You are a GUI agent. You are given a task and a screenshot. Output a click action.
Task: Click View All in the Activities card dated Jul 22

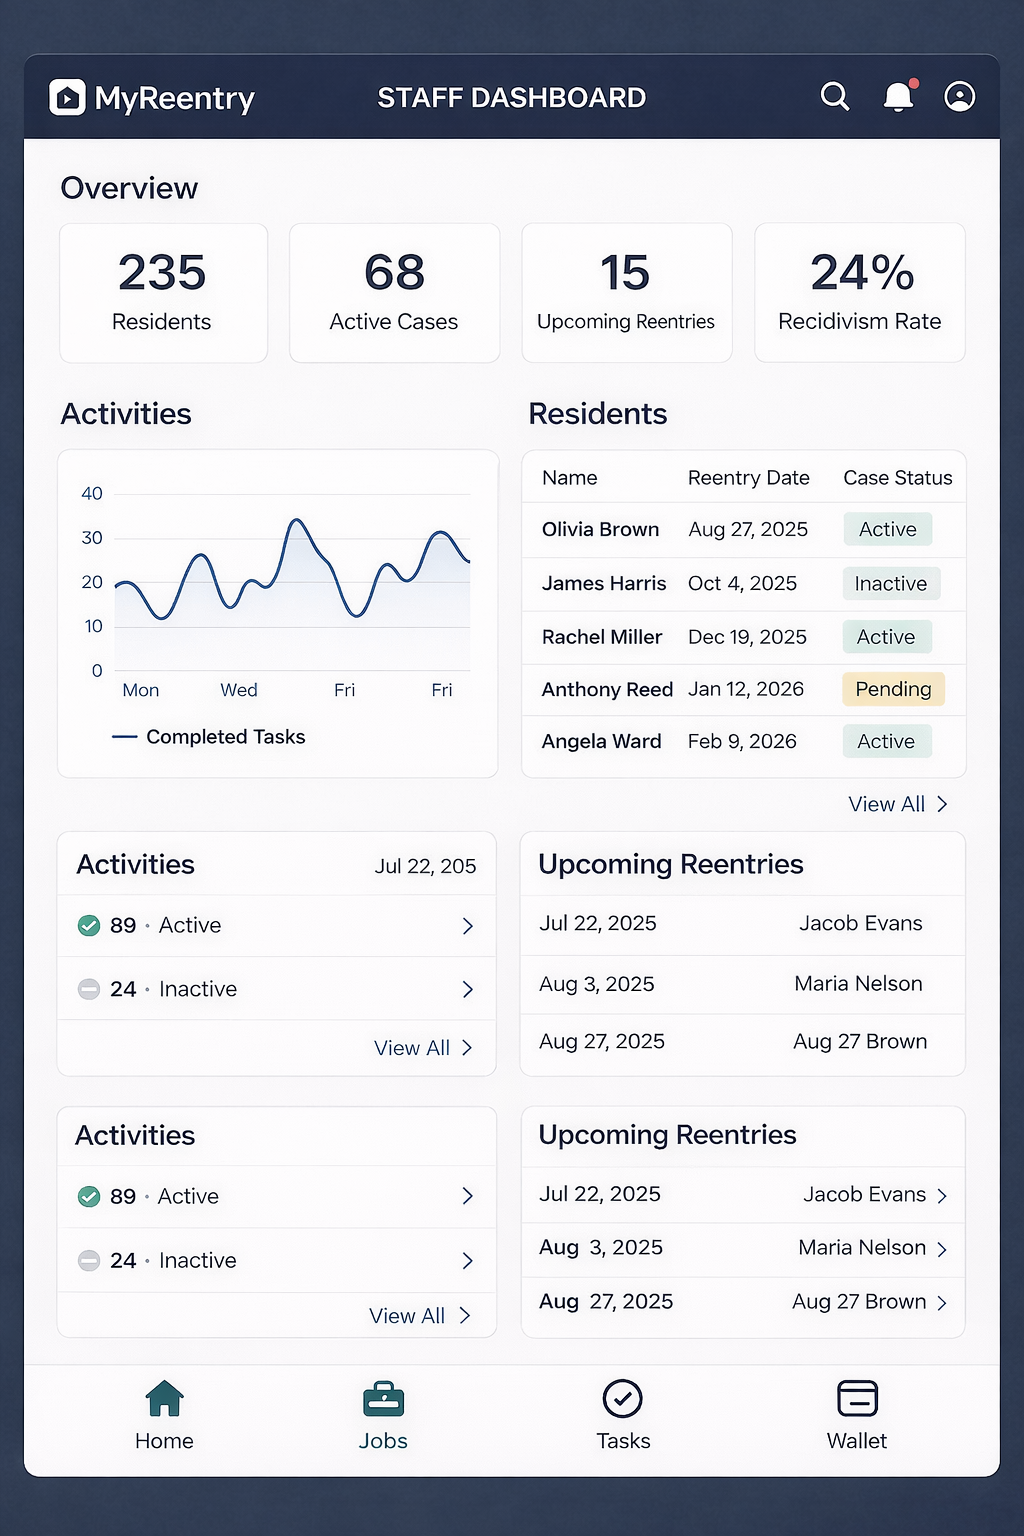pyautogui.click(x=422, y=1048)
